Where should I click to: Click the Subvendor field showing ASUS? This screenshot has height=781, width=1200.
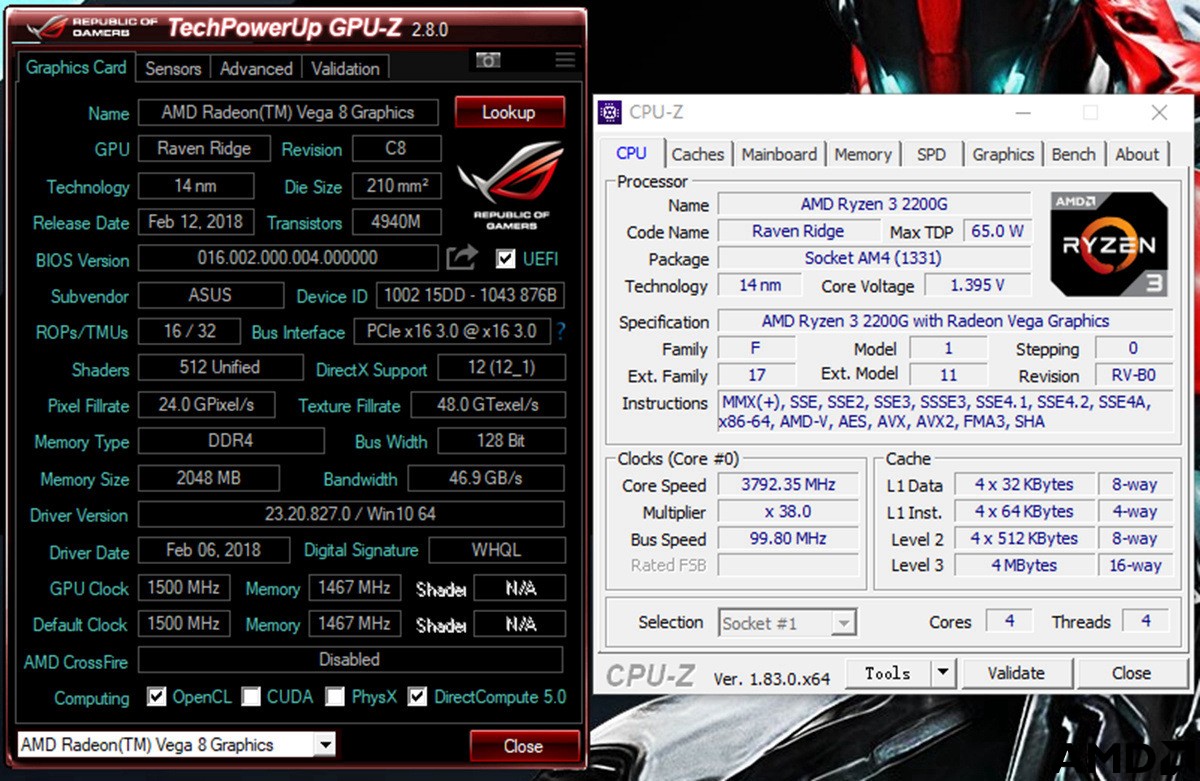pyautogui.click(x=210, y=295)
